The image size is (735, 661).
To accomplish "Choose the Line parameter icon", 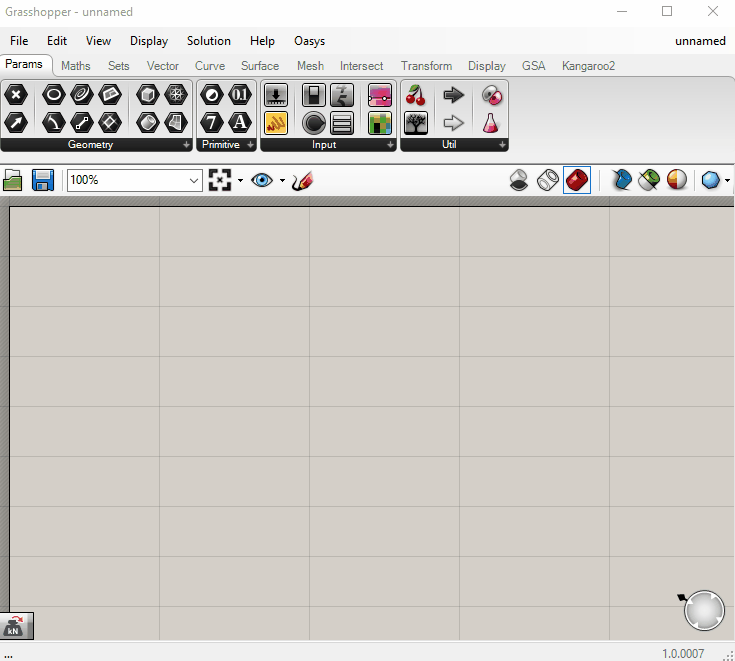I will 82,123.
